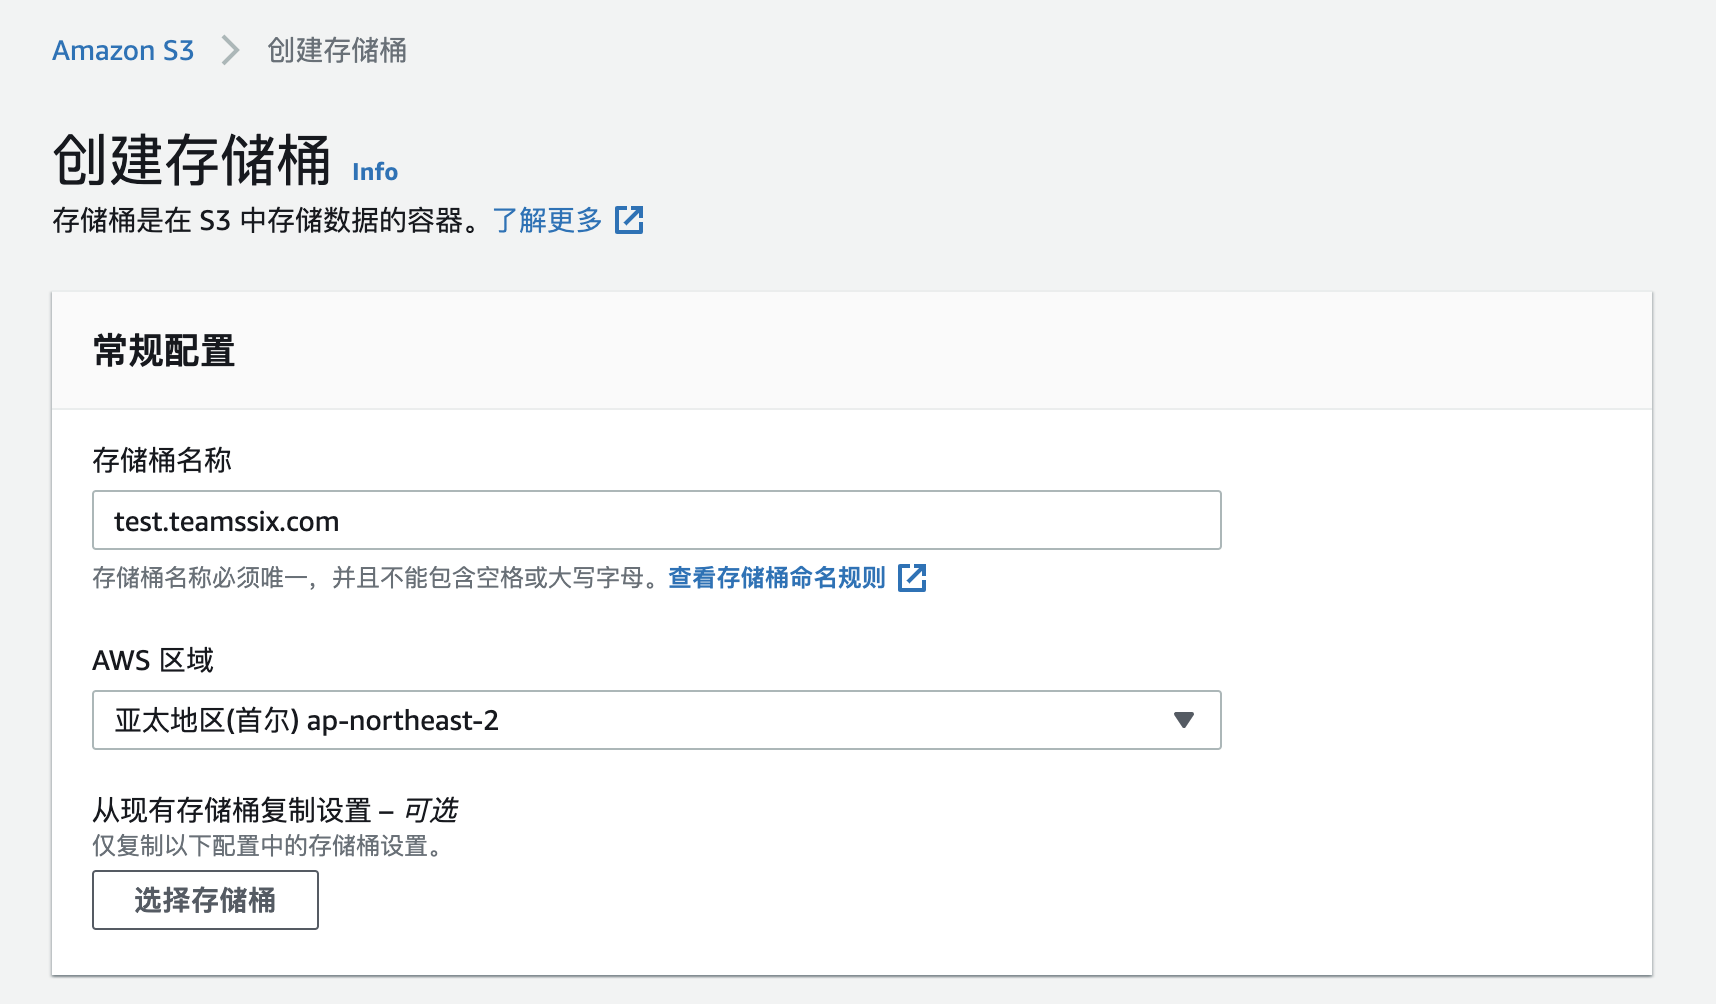Open the Info help link next to 创建存储桶
The image size is (1716, 1004).
[374, 171]
